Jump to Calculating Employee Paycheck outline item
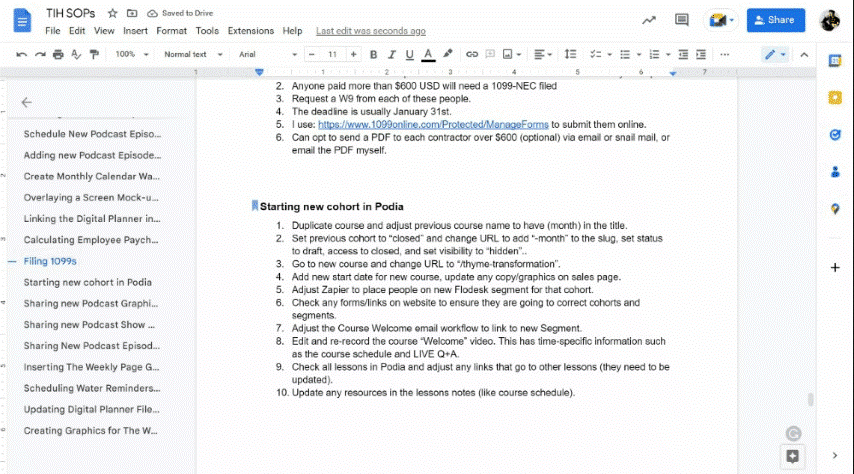 (x=91, y=240)
